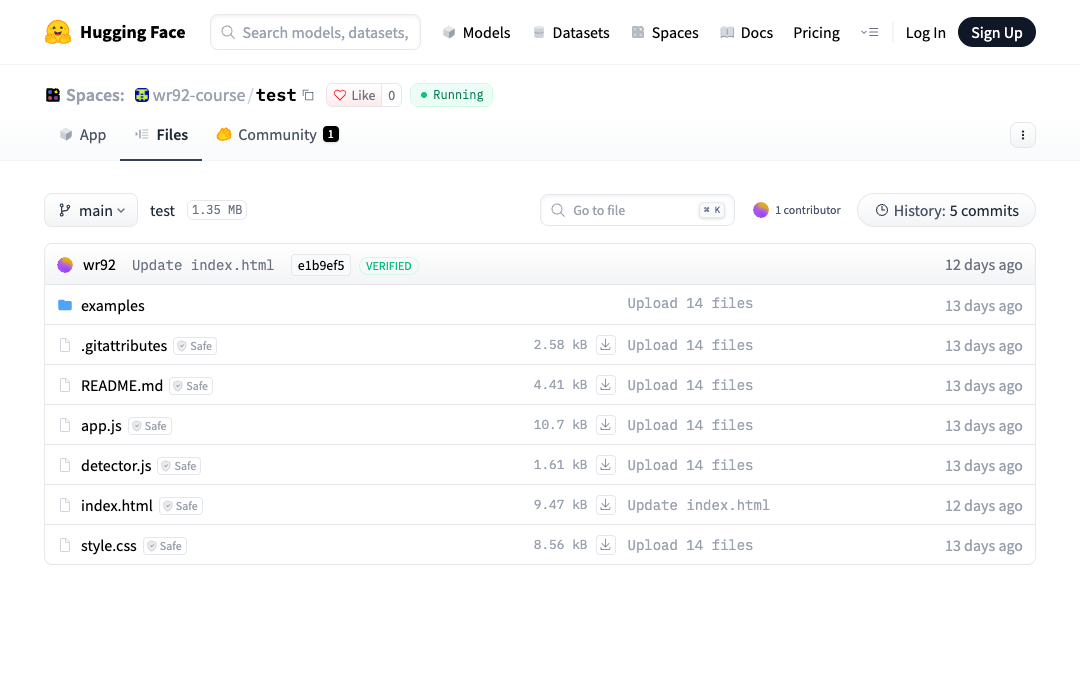Select the Files tab

click(x=161, y=135)
